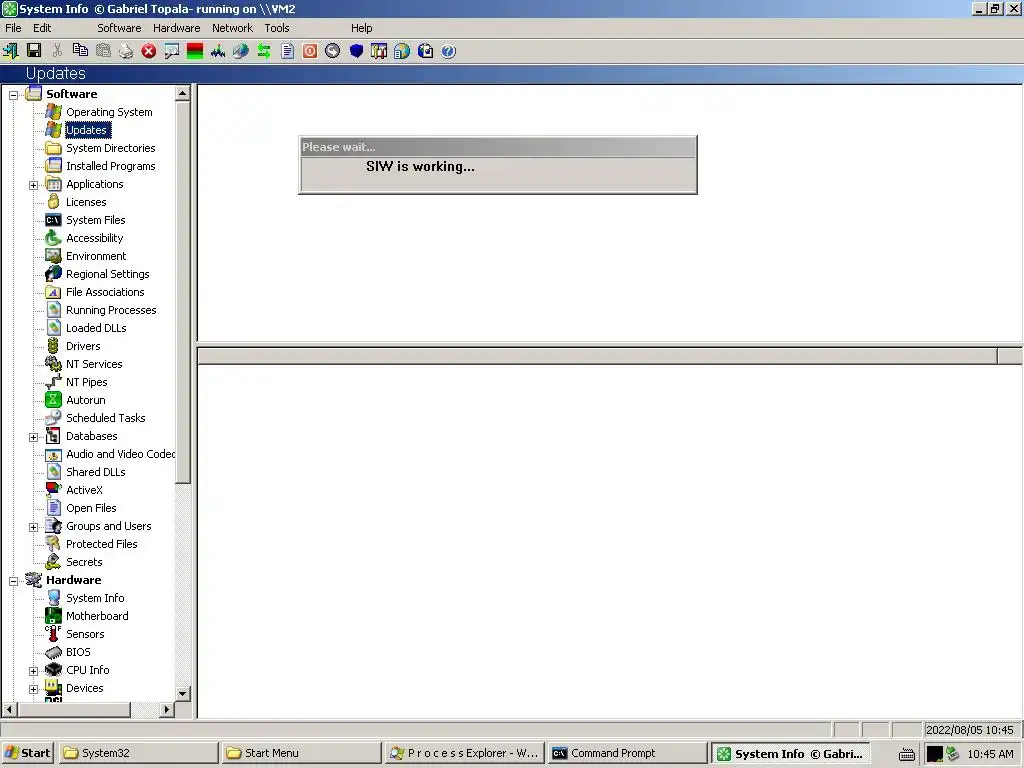Switch to Start Menu folder taskbar button
1024x768 pixels.
click(301, 753)
